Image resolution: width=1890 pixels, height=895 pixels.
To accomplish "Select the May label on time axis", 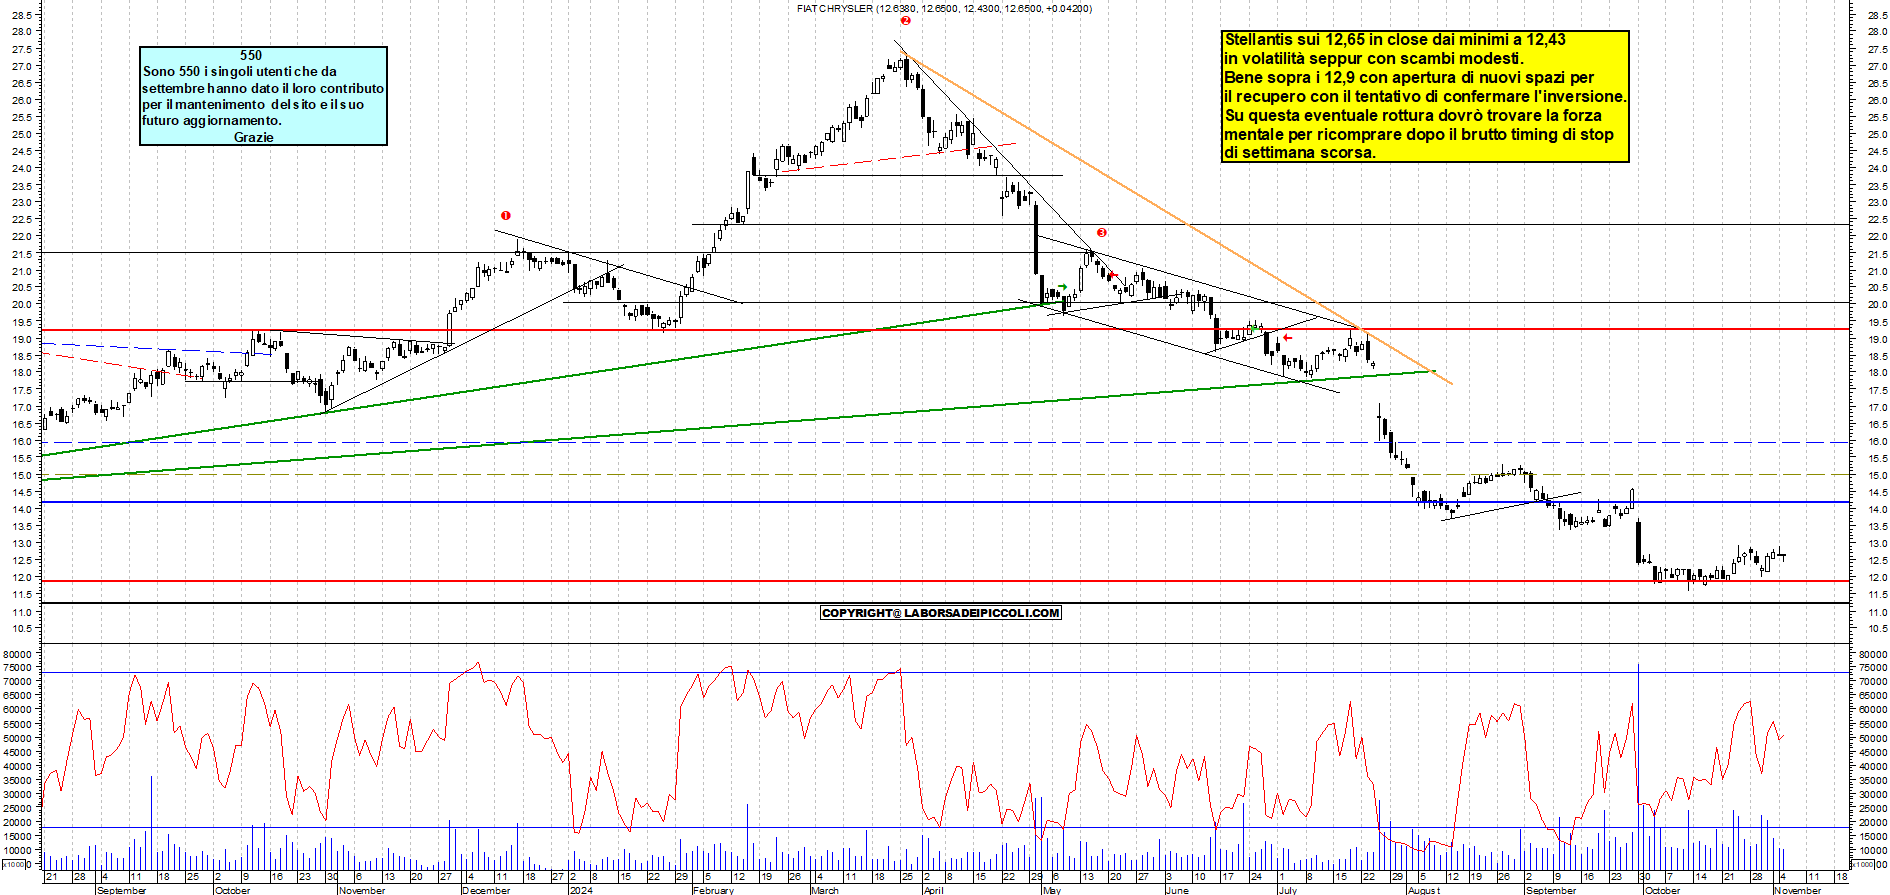I will coord(1052,890).
